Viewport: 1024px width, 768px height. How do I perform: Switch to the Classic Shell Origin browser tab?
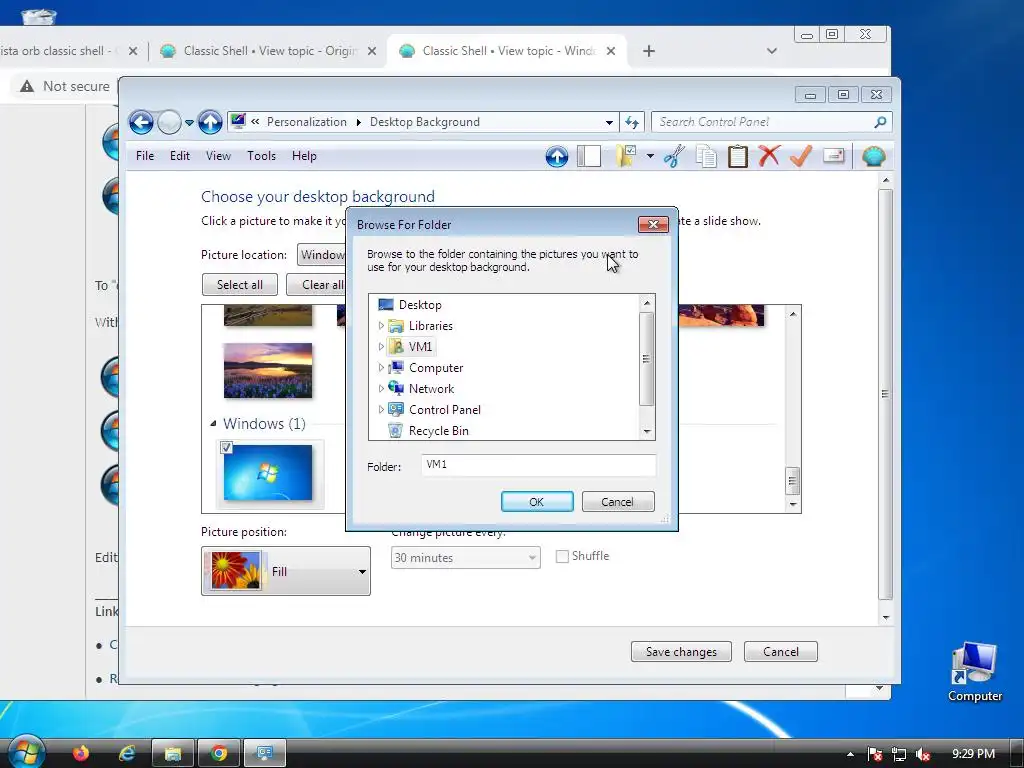click(268, 51)
